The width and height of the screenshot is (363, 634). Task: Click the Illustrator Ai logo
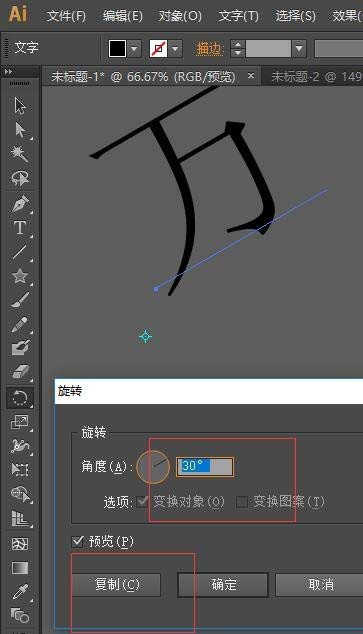(18, 15)
